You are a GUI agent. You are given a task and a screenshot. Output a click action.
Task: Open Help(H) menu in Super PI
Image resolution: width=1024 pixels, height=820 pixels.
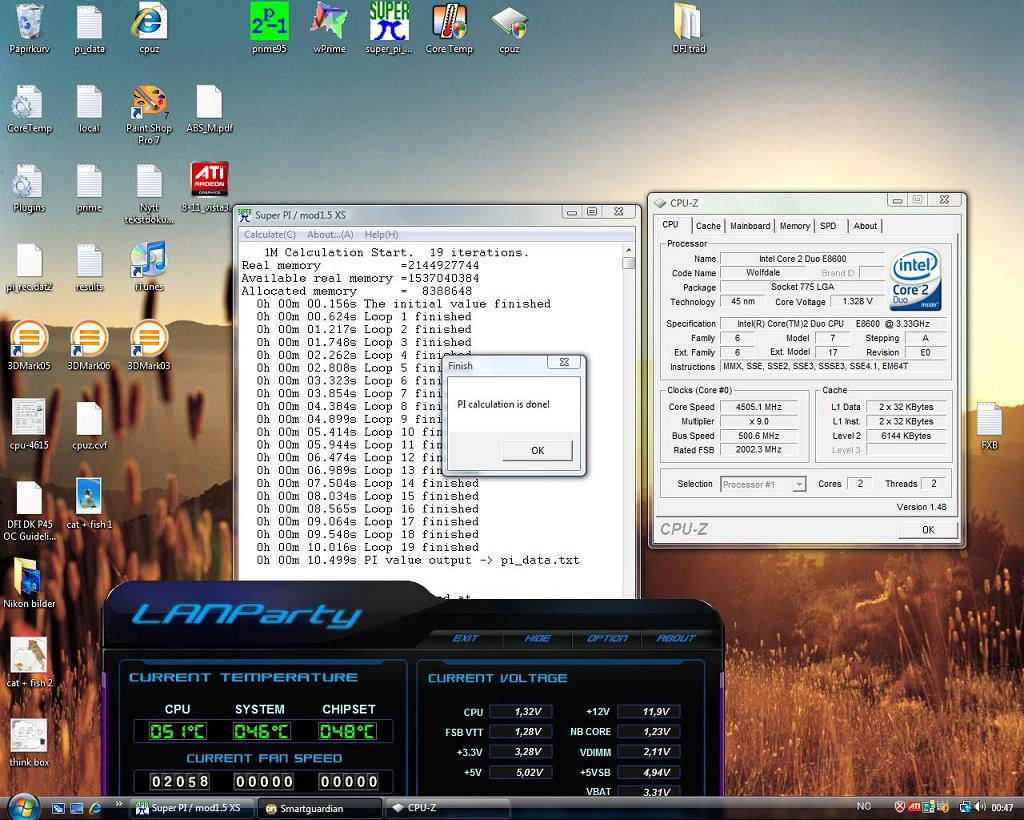[381, 234]
